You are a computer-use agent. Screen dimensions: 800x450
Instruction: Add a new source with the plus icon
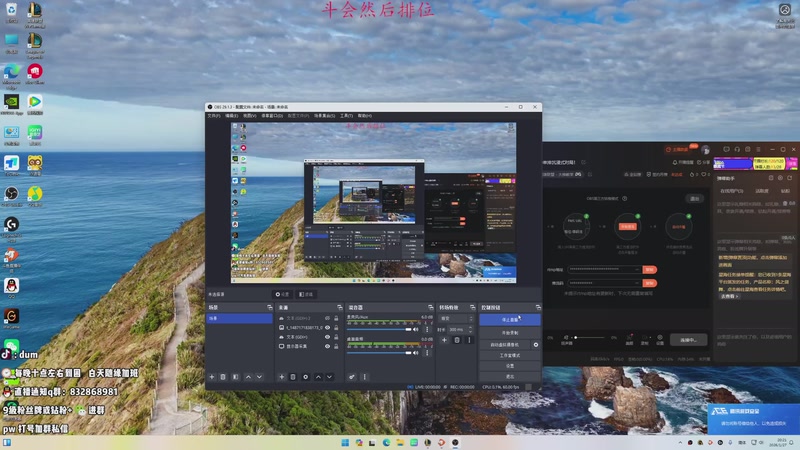coord(282,377)
